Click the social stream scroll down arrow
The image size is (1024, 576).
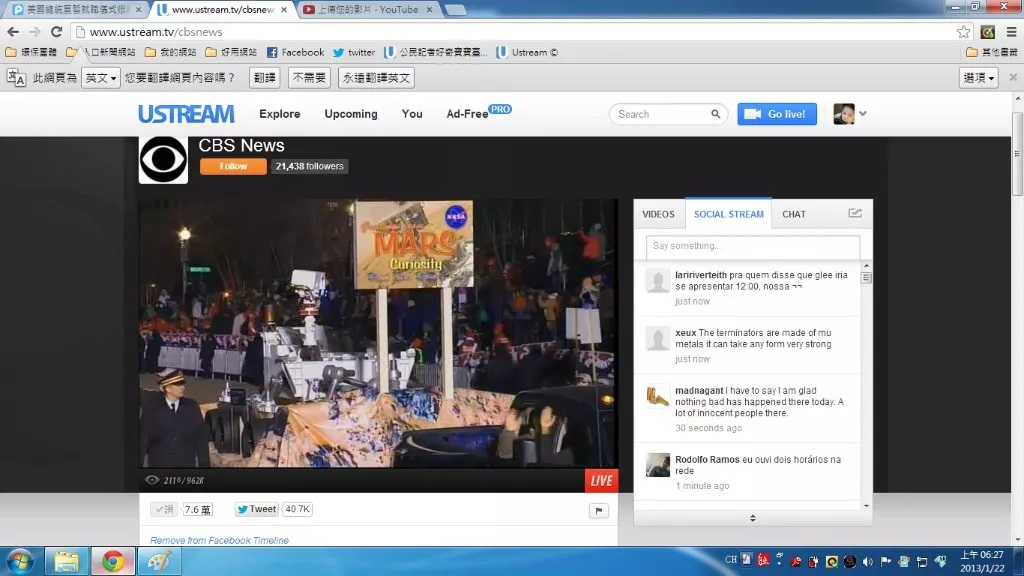tap(866, 505)
